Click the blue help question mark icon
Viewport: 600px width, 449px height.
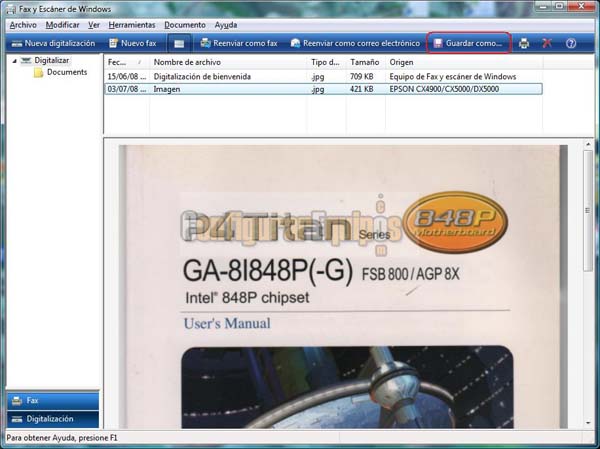(x=571, y=43)
